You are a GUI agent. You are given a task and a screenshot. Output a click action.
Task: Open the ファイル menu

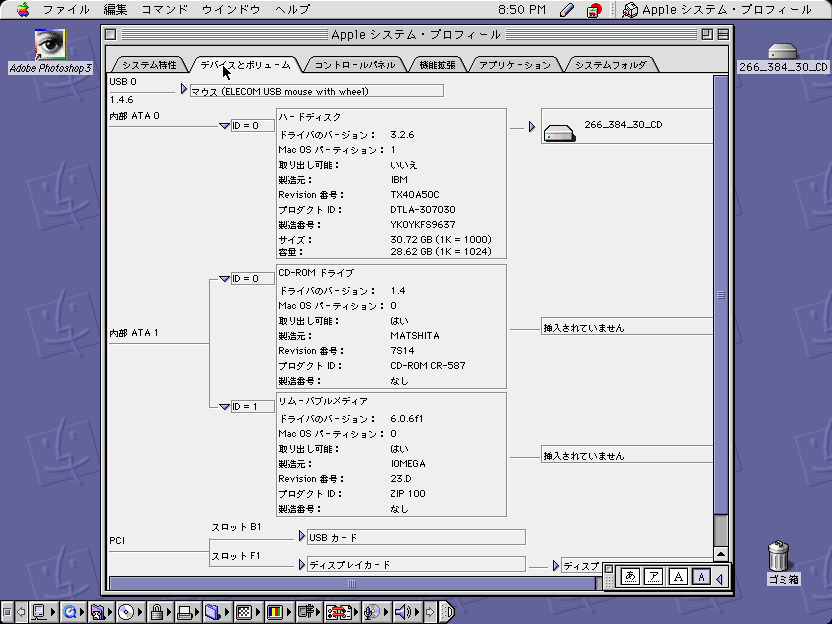(x=66, y=10)
